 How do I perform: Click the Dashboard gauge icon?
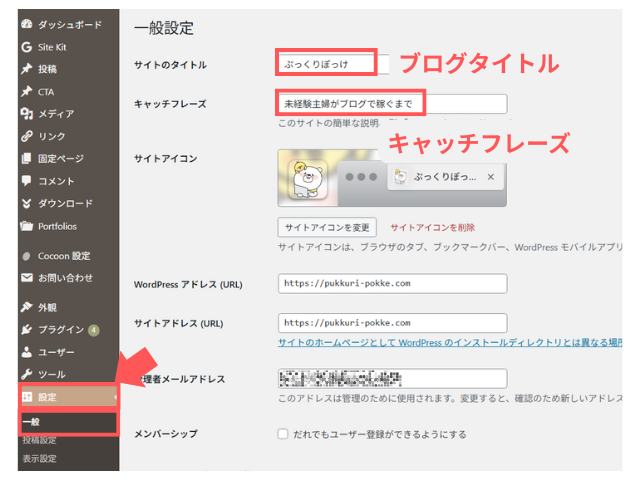(x=26, y=24)
